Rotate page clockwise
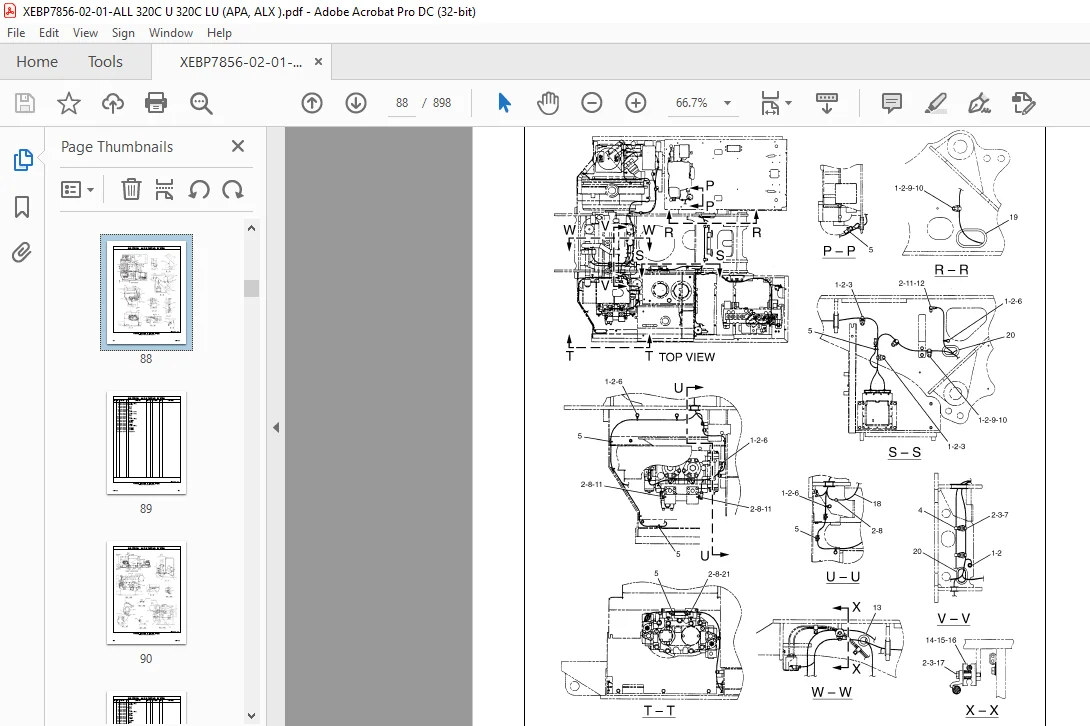Viewport: 1090px width, 726px height. point(233,189)
